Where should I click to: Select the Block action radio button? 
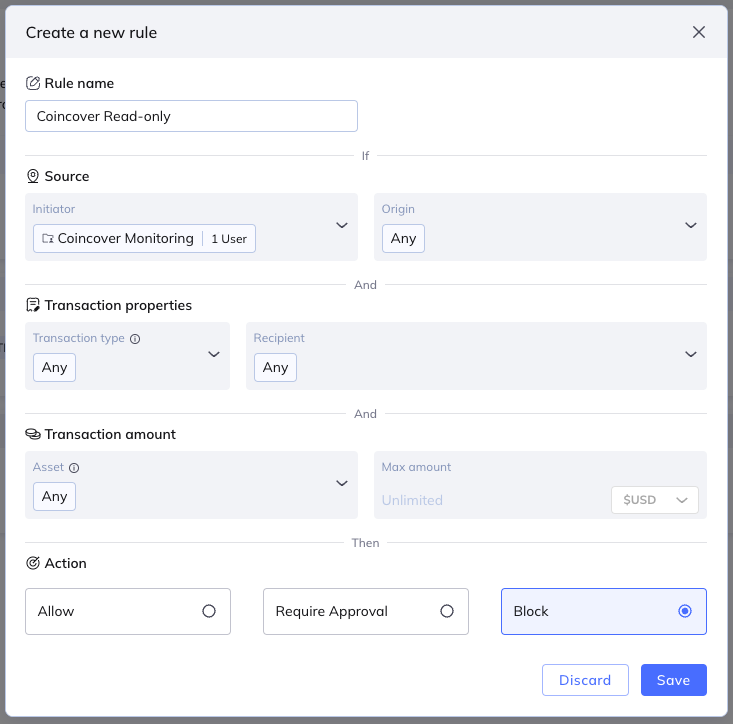tap(685, 611)
